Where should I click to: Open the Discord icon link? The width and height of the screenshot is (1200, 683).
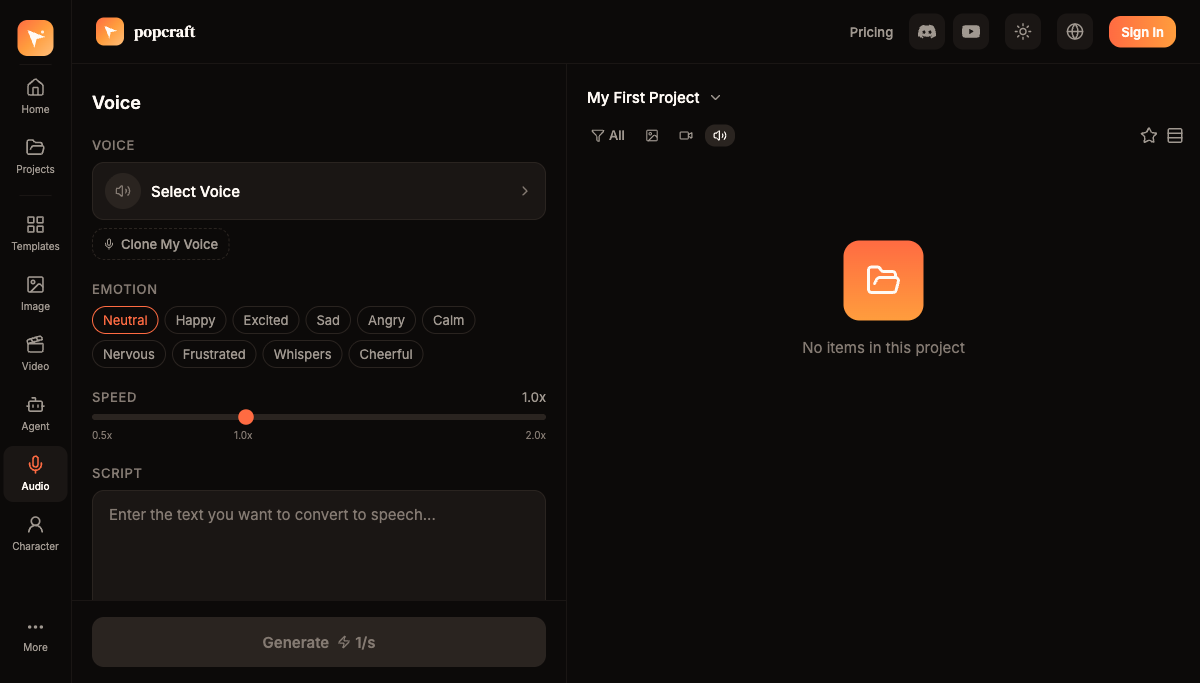point(926,32)
